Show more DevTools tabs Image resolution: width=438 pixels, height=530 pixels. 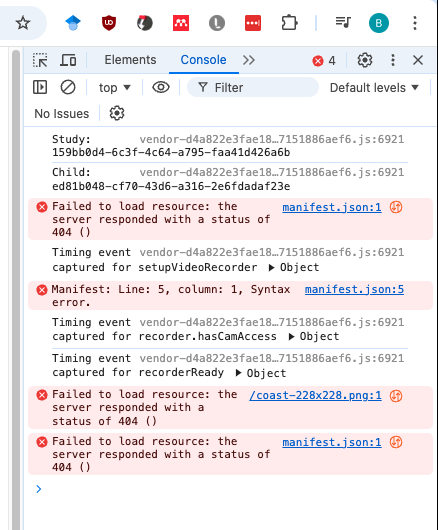[x=249, y=60]
